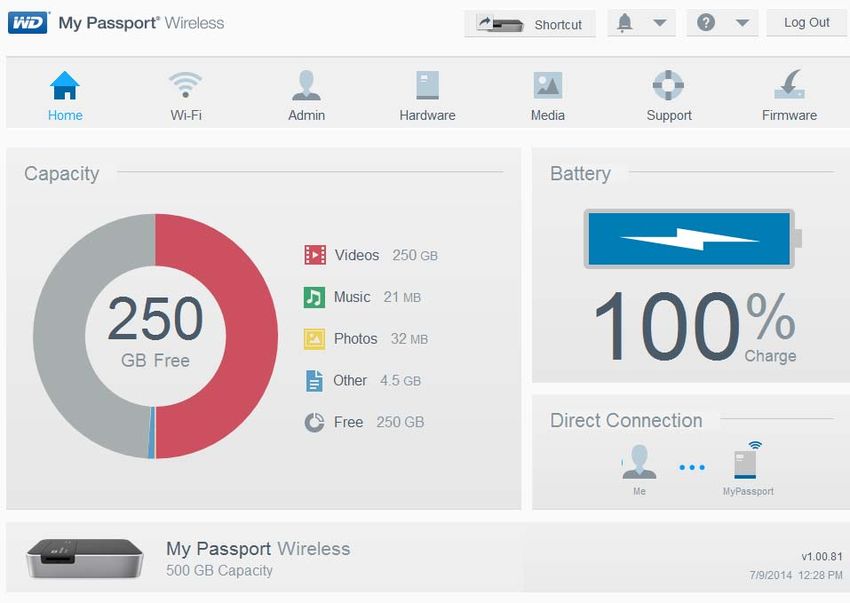Select the Admin tab label
The height and width of the screenshot is (603, 850).
306,116
